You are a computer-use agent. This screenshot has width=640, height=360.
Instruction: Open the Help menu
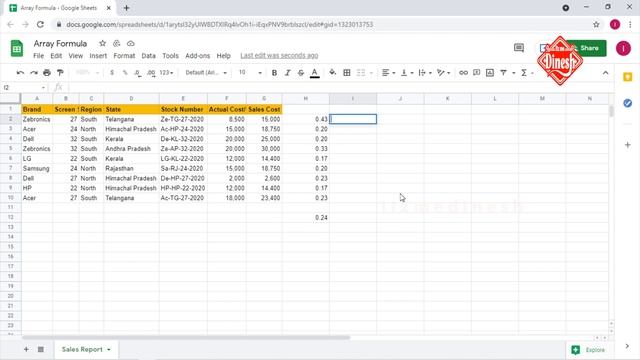coord(223,56)
